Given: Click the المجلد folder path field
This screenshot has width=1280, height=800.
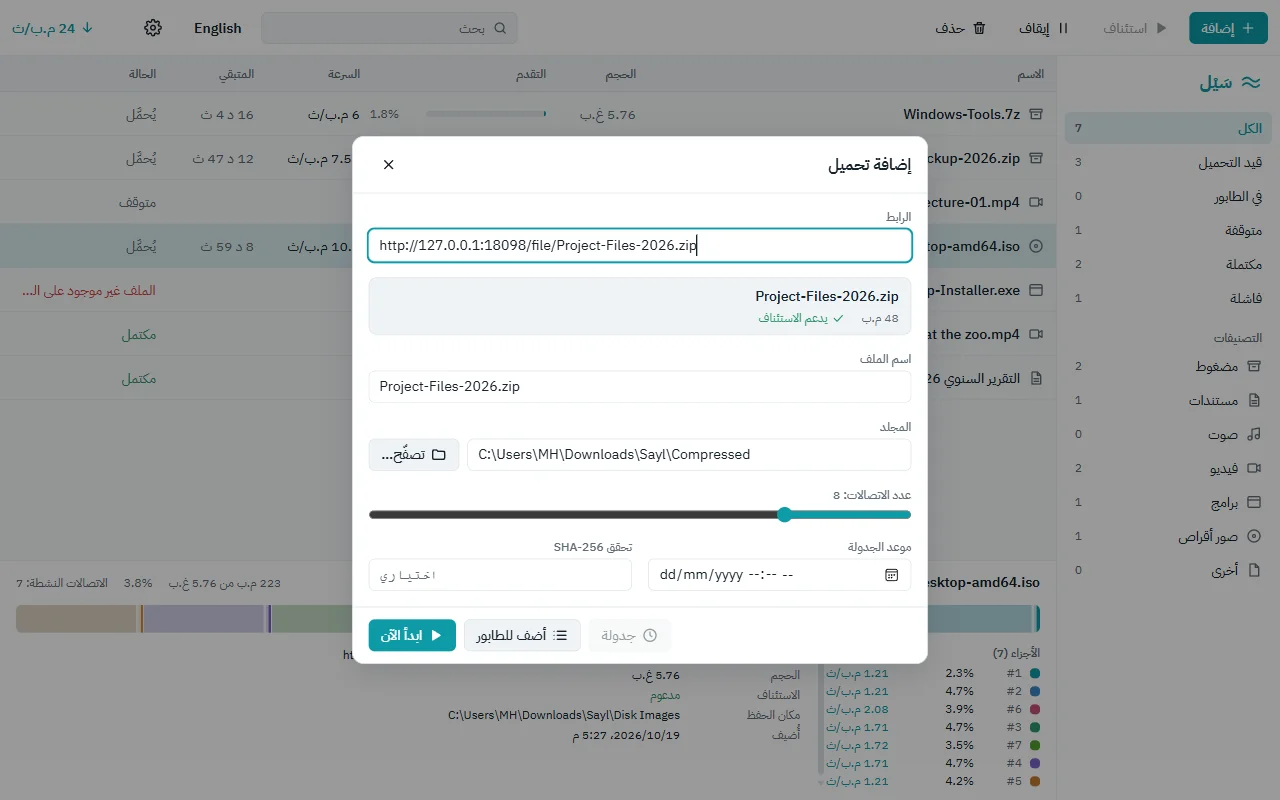Looking at the screenshot, I should (x=689, y=455).
